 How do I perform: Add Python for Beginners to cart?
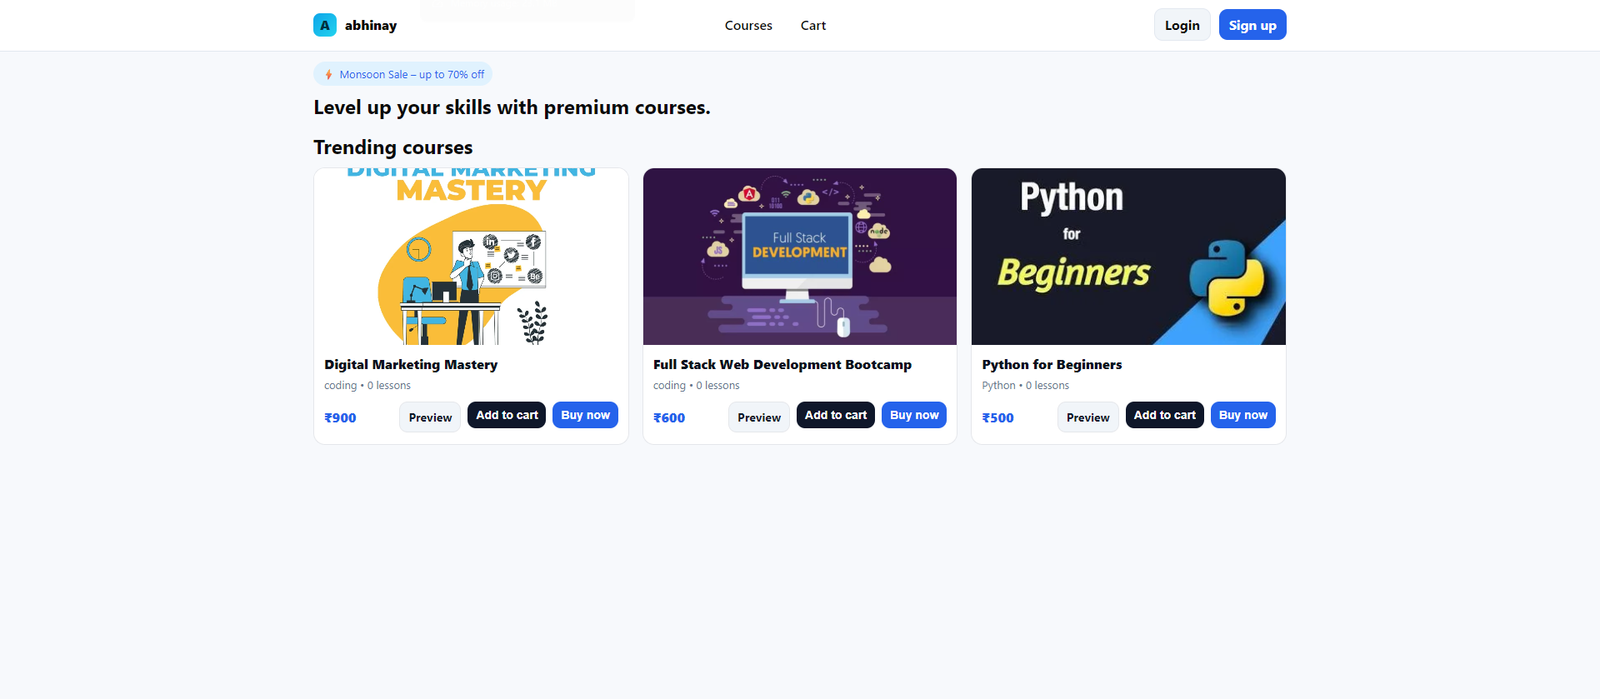pyautogui.click(x=1164, y=415)
